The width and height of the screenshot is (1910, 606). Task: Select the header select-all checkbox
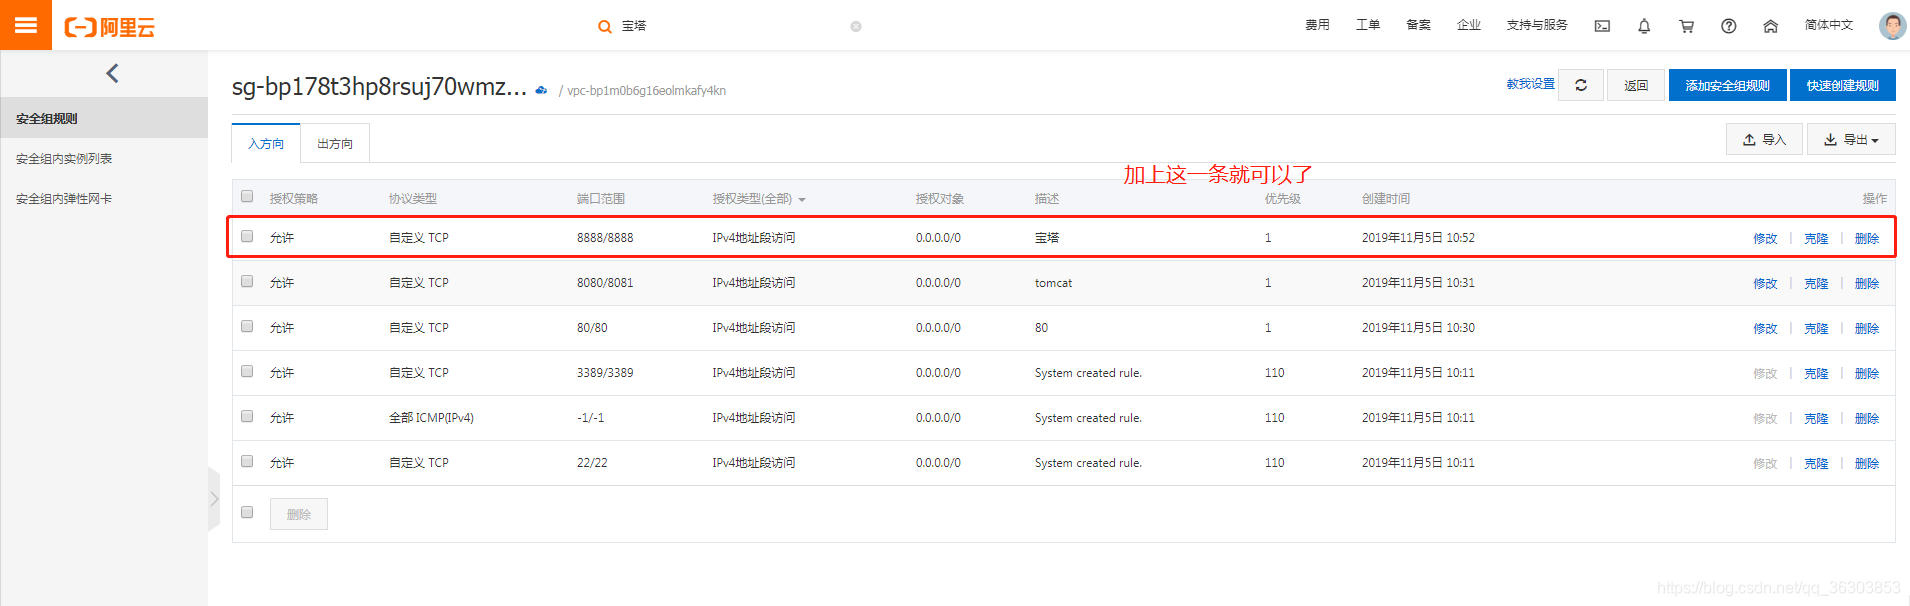click(x=247, y=196)
